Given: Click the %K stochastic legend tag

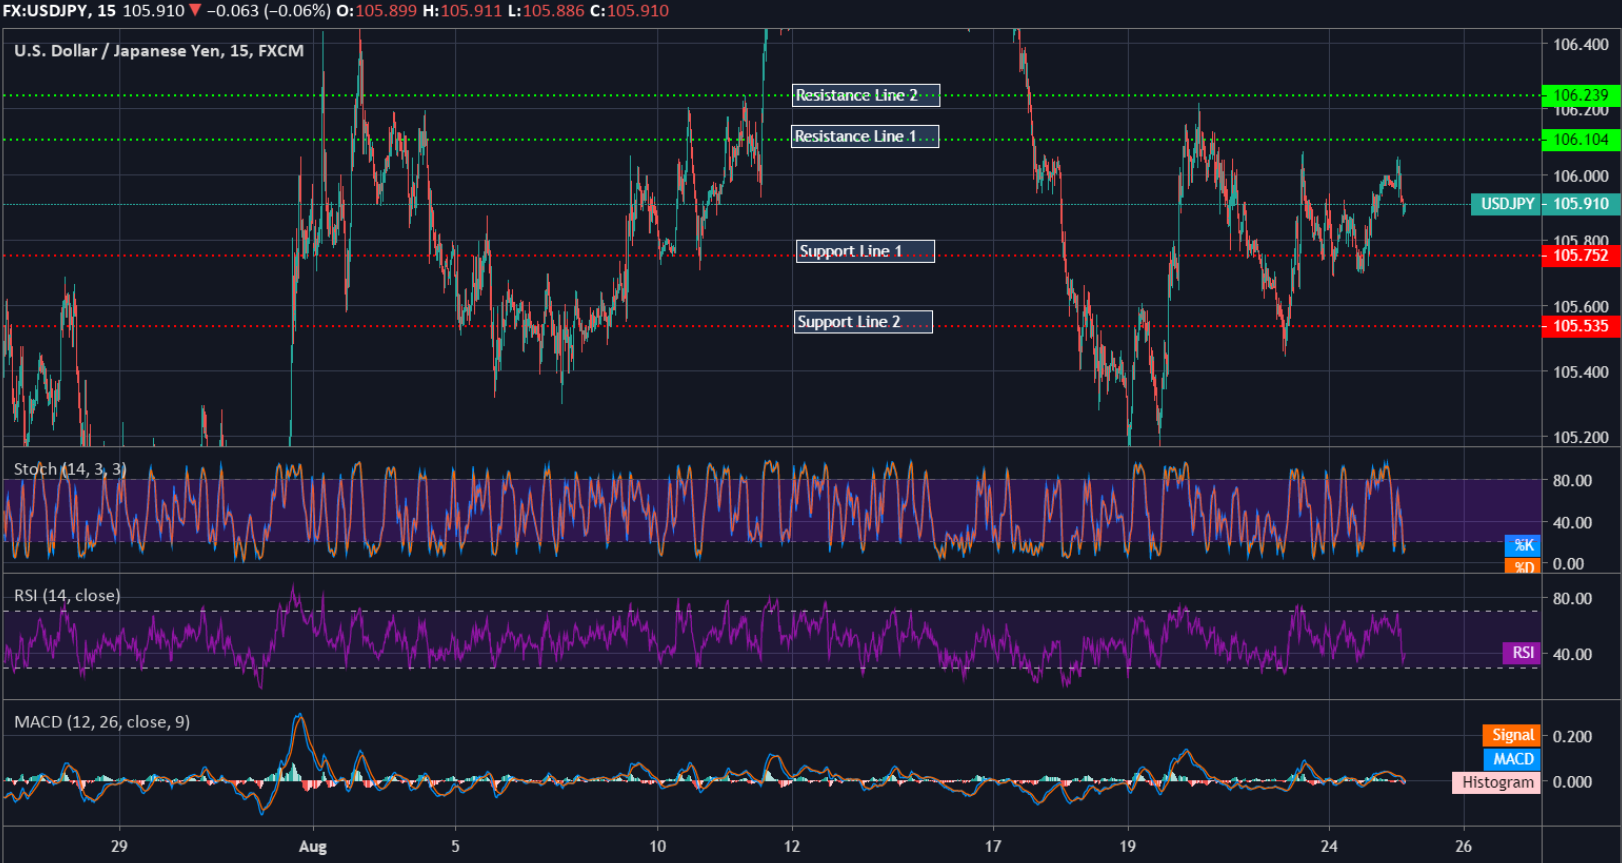Looking at the screenshot, I should 1523,545.
